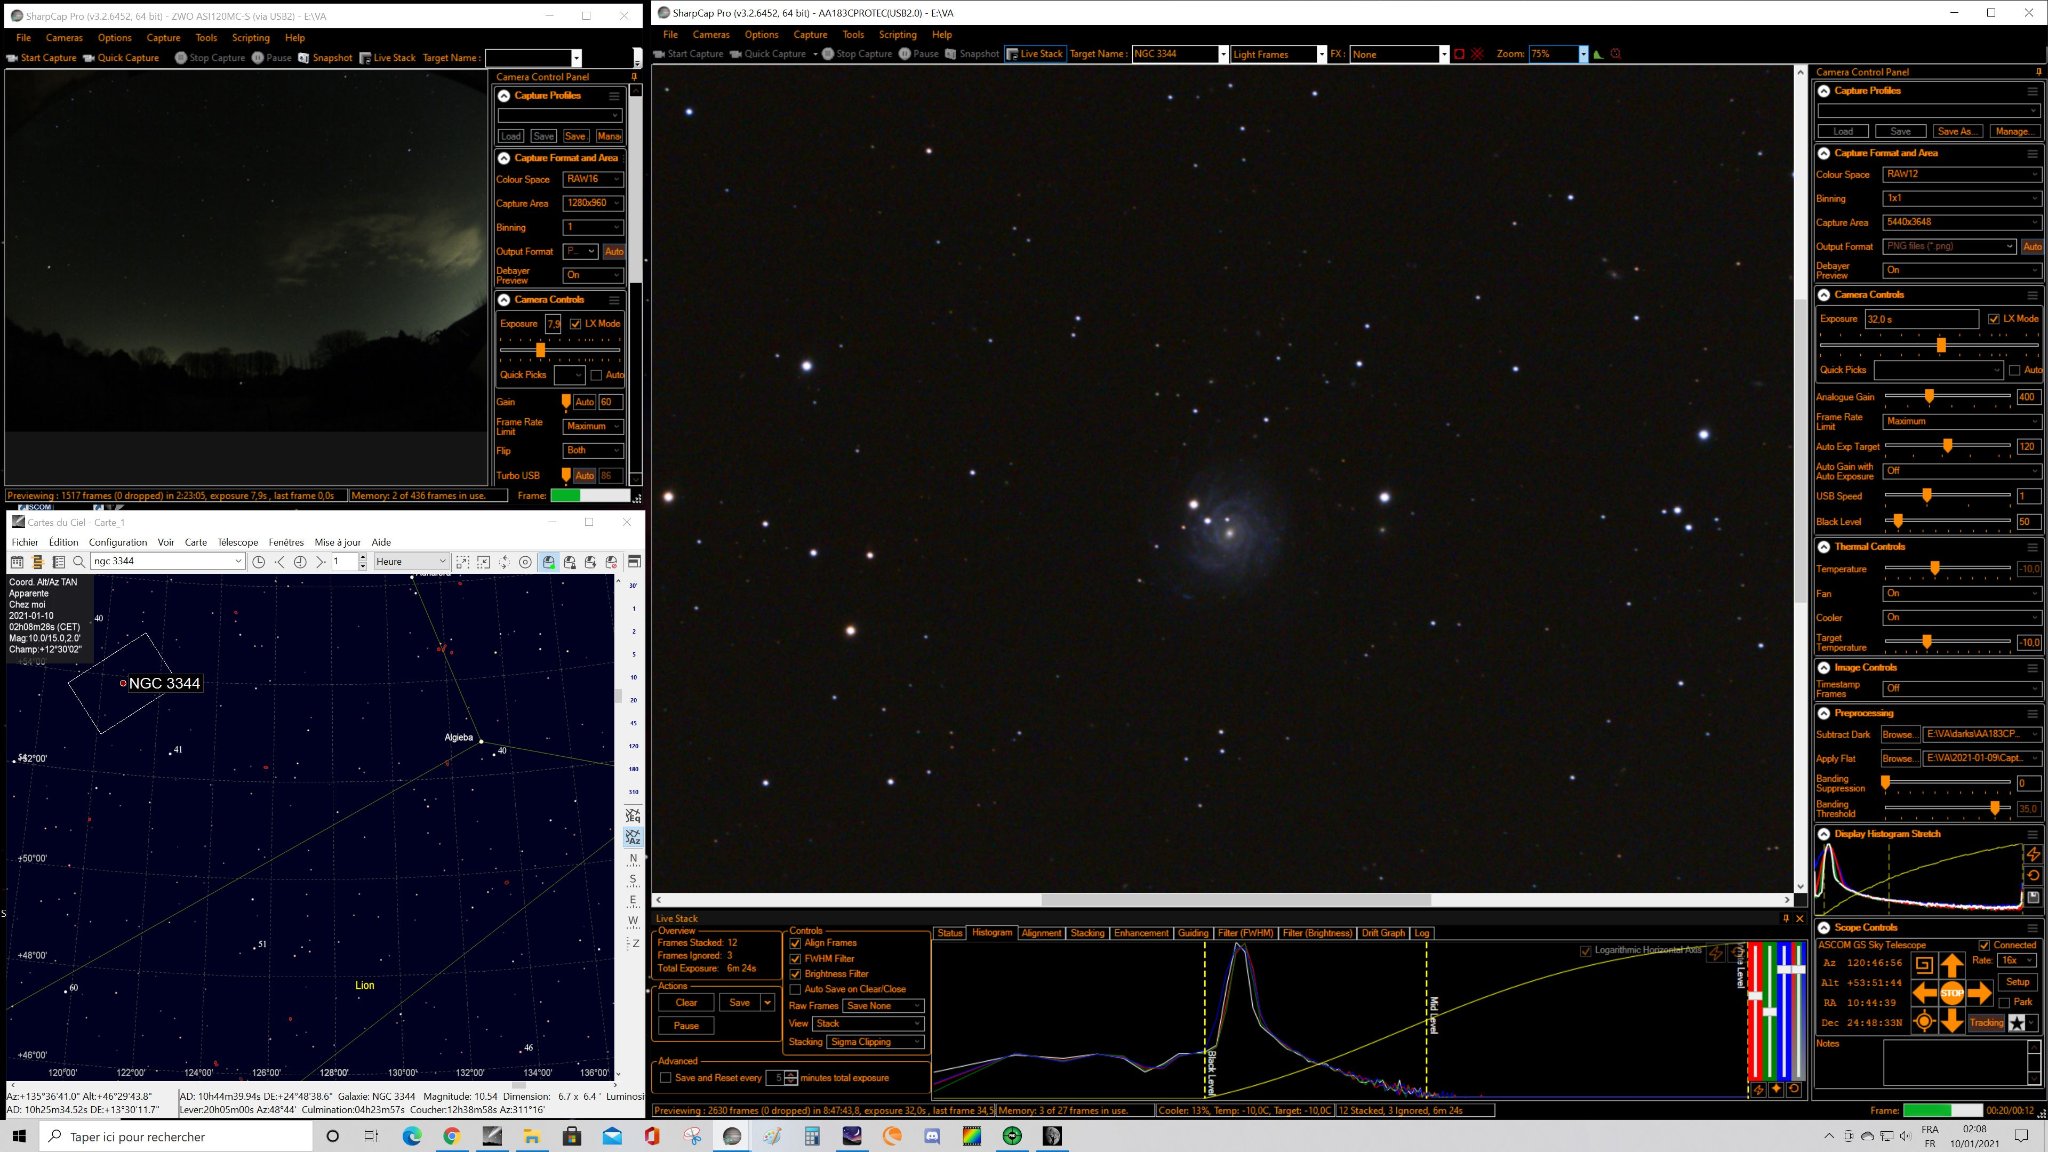Switch to the Alignment tab
Viewport: 2048px width, 1152px height.
point(1041,933)
